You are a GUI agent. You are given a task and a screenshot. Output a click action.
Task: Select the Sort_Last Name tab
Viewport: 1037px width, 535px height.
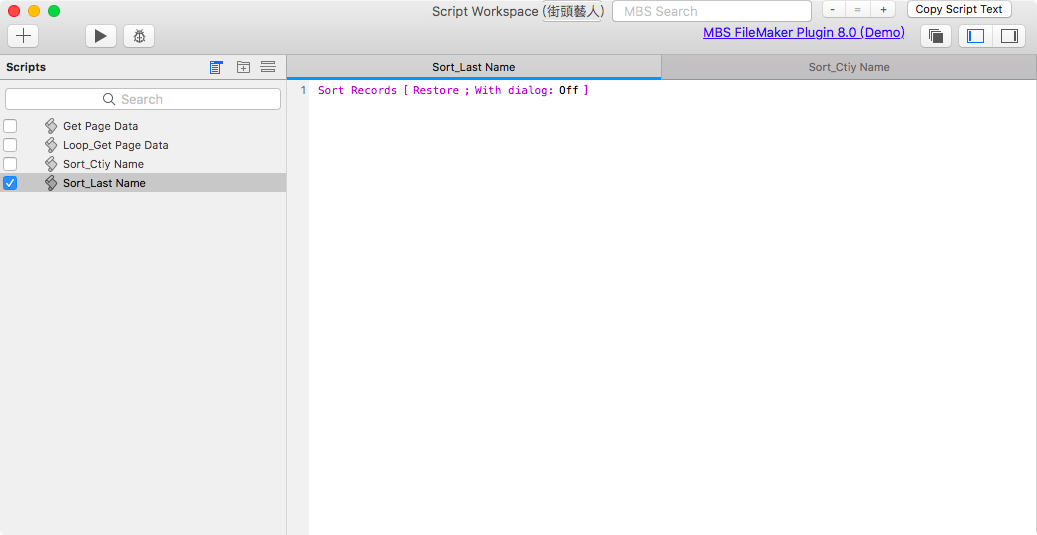(x=474, y=67)
